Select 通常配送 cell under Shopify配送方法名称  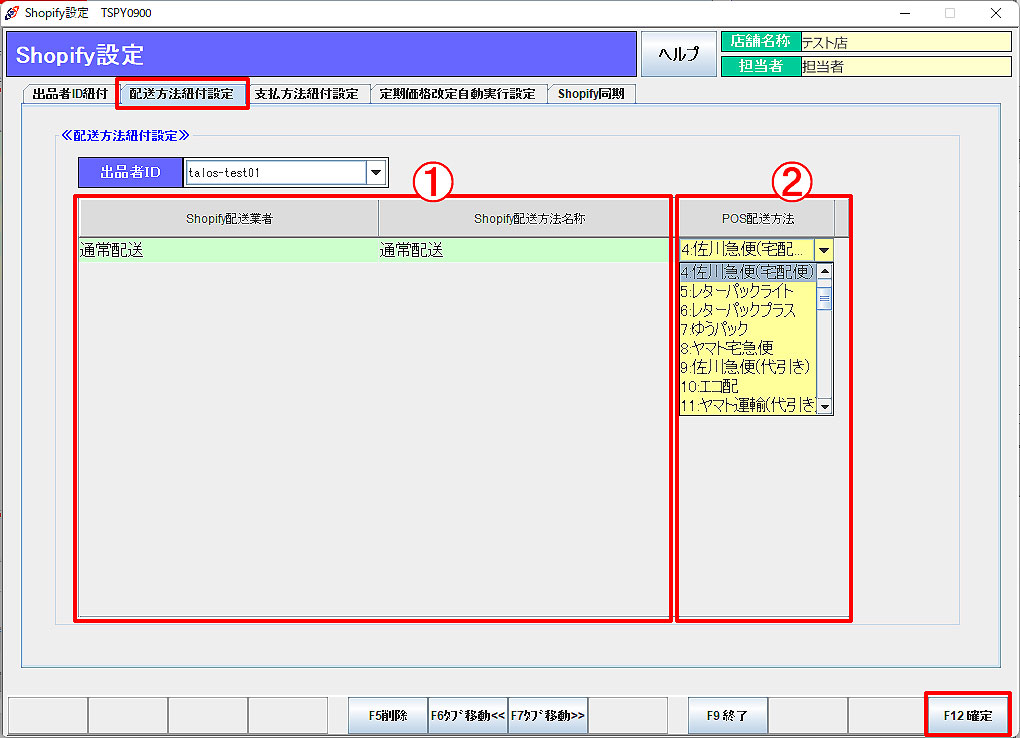524,250
